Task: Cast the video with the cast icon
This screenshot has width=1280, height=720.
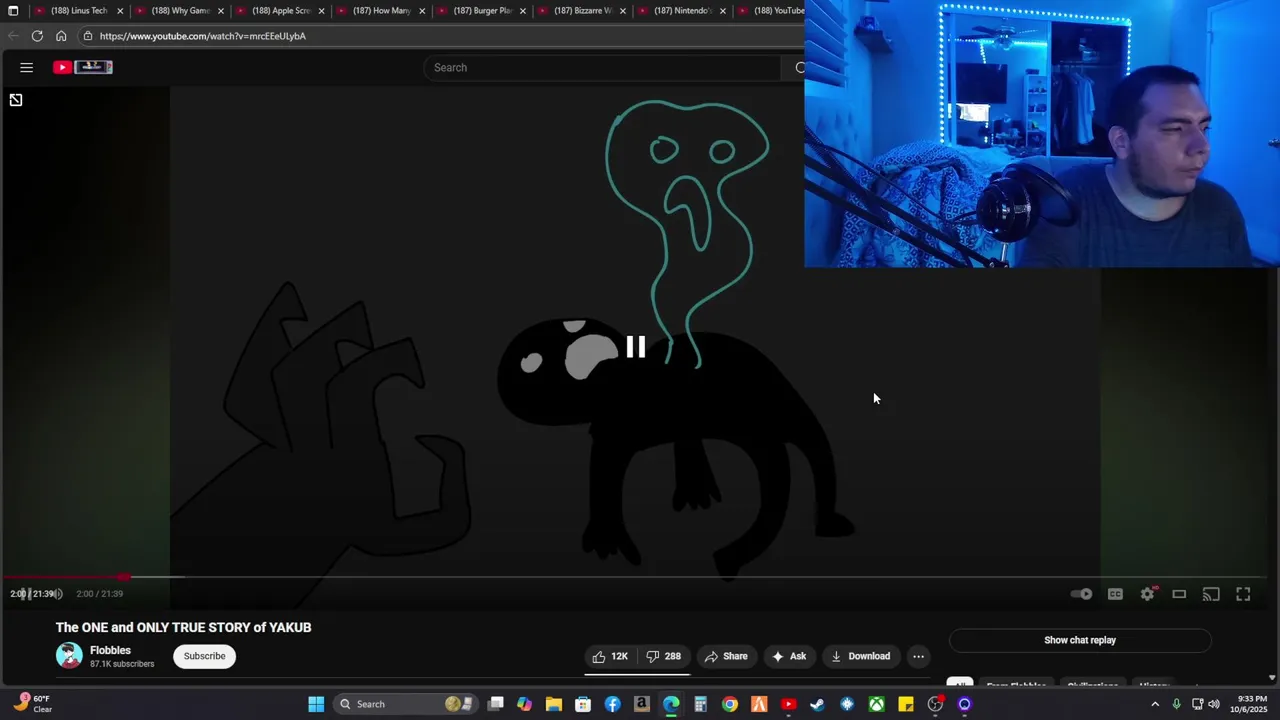Action: tap(1211, 594)
